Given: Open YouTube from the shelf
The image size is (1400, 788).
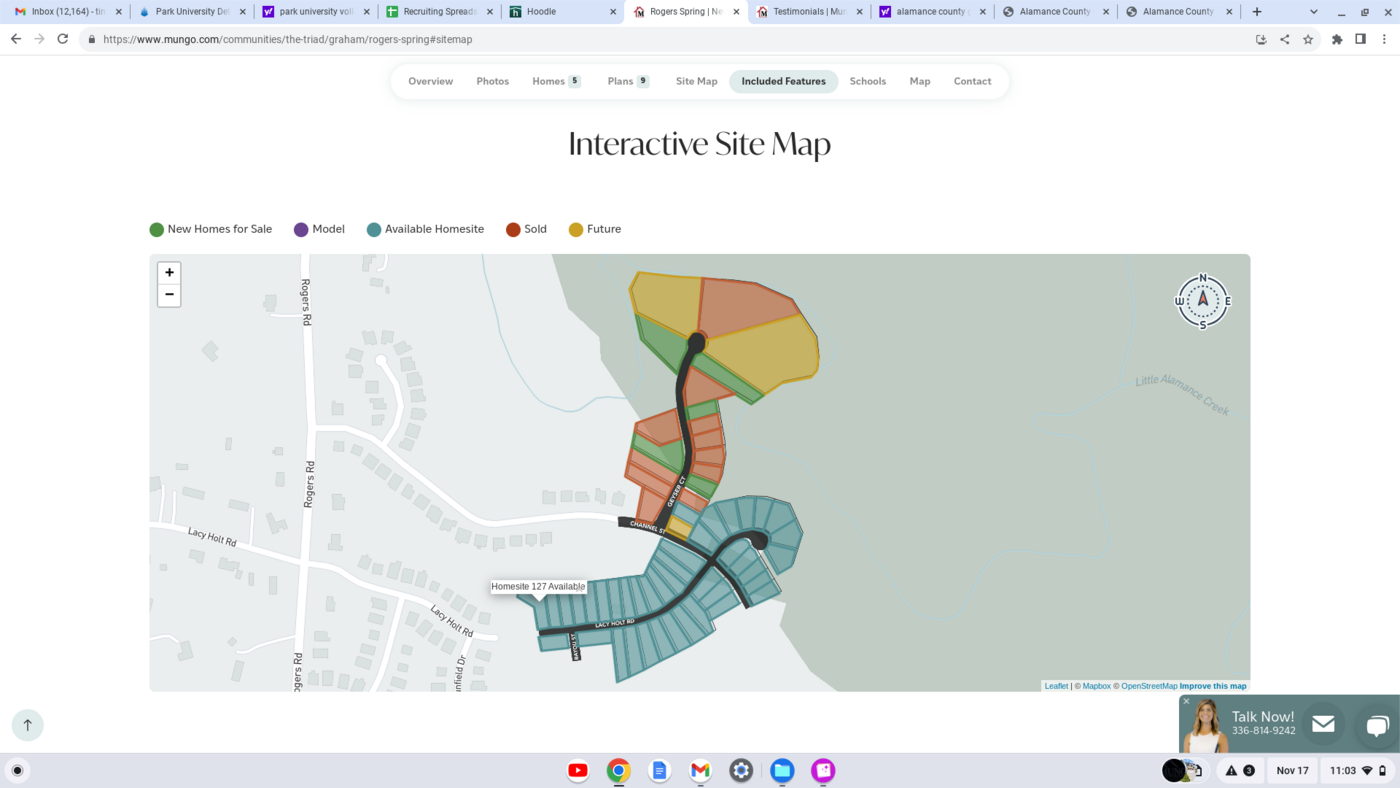Looking at the screenshot, I should pos(578,770).
